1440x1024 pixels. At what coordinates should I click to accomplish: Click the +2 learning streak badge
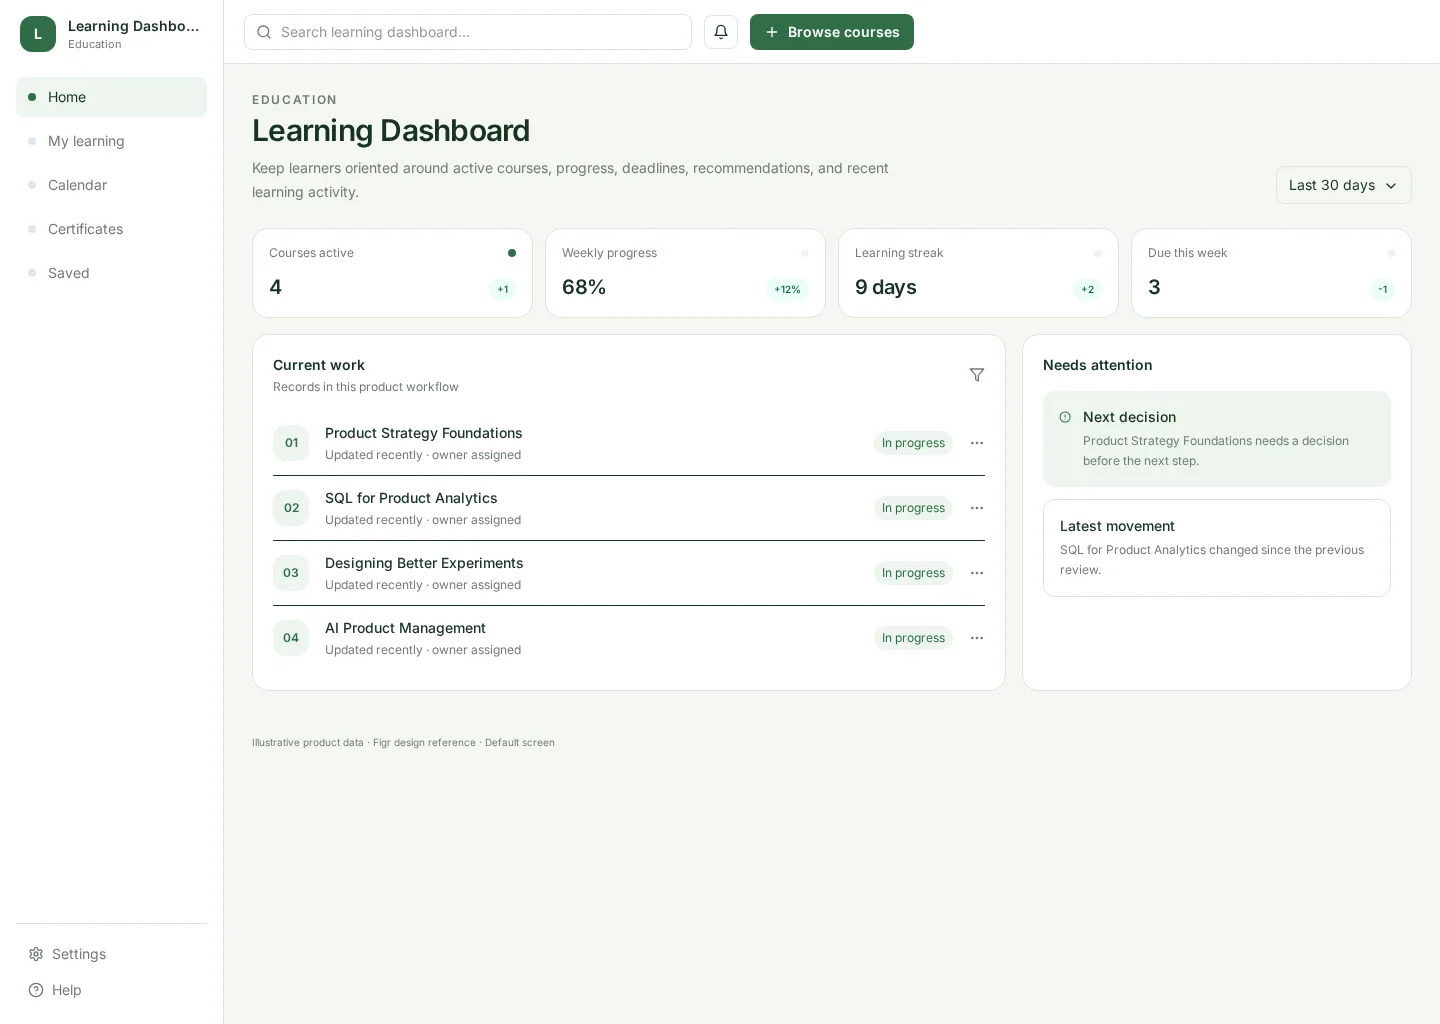click(1087, 290)
